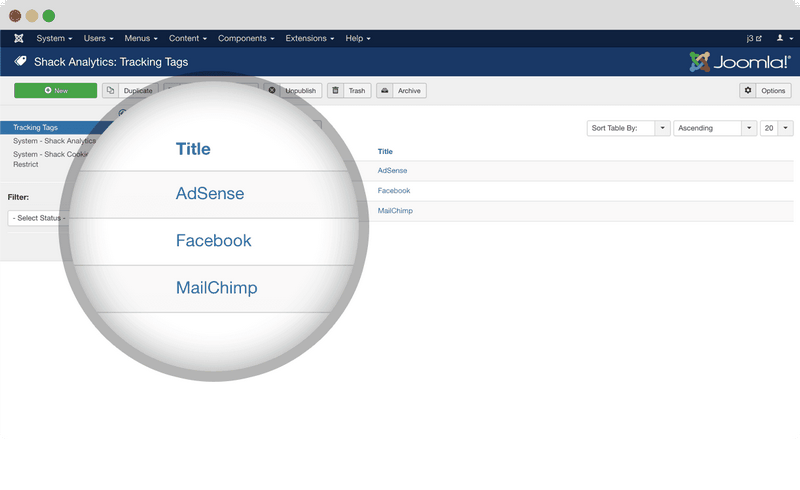Image resolution: width=800 pixels, height=490 pixels.
Task: Open the AdSense tracking tag
Action: click(394, 171)
